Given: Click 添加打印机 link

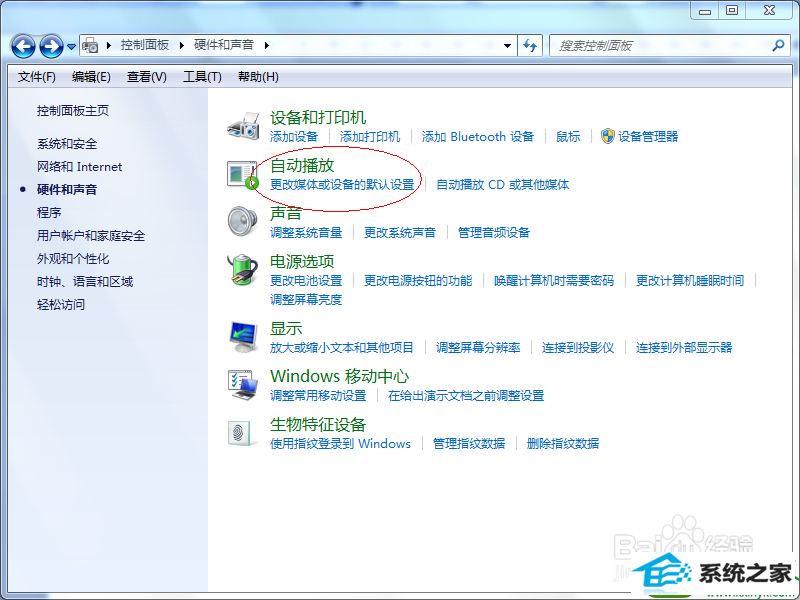Looking at the screenshot, I should click(x=370, y=137).
